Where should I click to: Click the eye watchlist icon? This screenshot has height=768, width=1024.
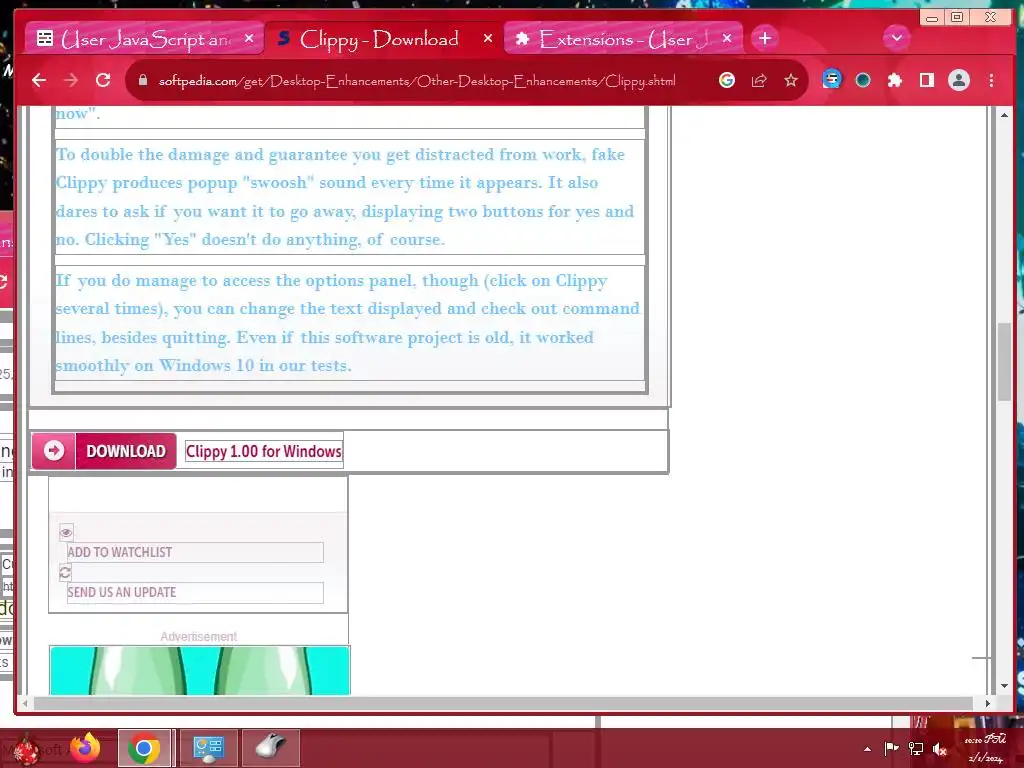[66, 532]
